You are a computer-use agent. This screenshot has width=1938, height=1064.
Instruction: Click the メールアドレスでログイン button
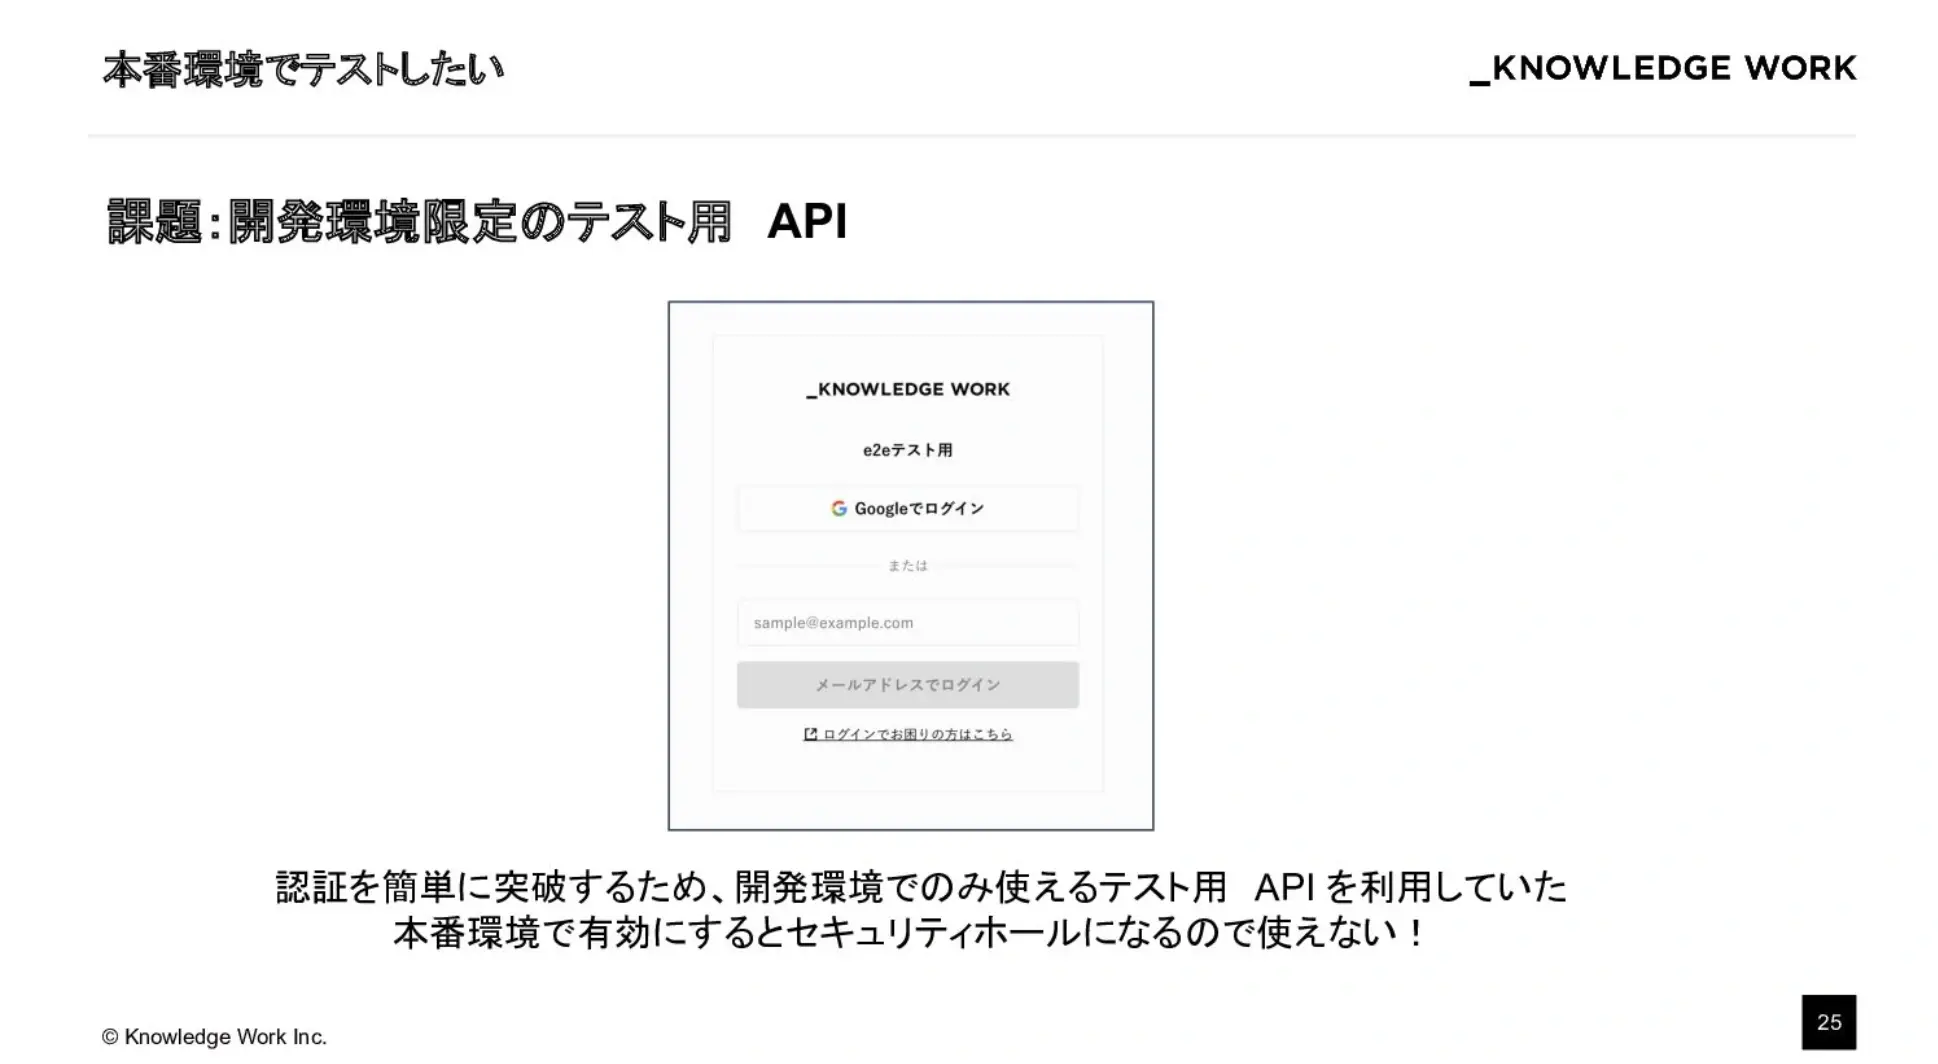tap(908, 685)
